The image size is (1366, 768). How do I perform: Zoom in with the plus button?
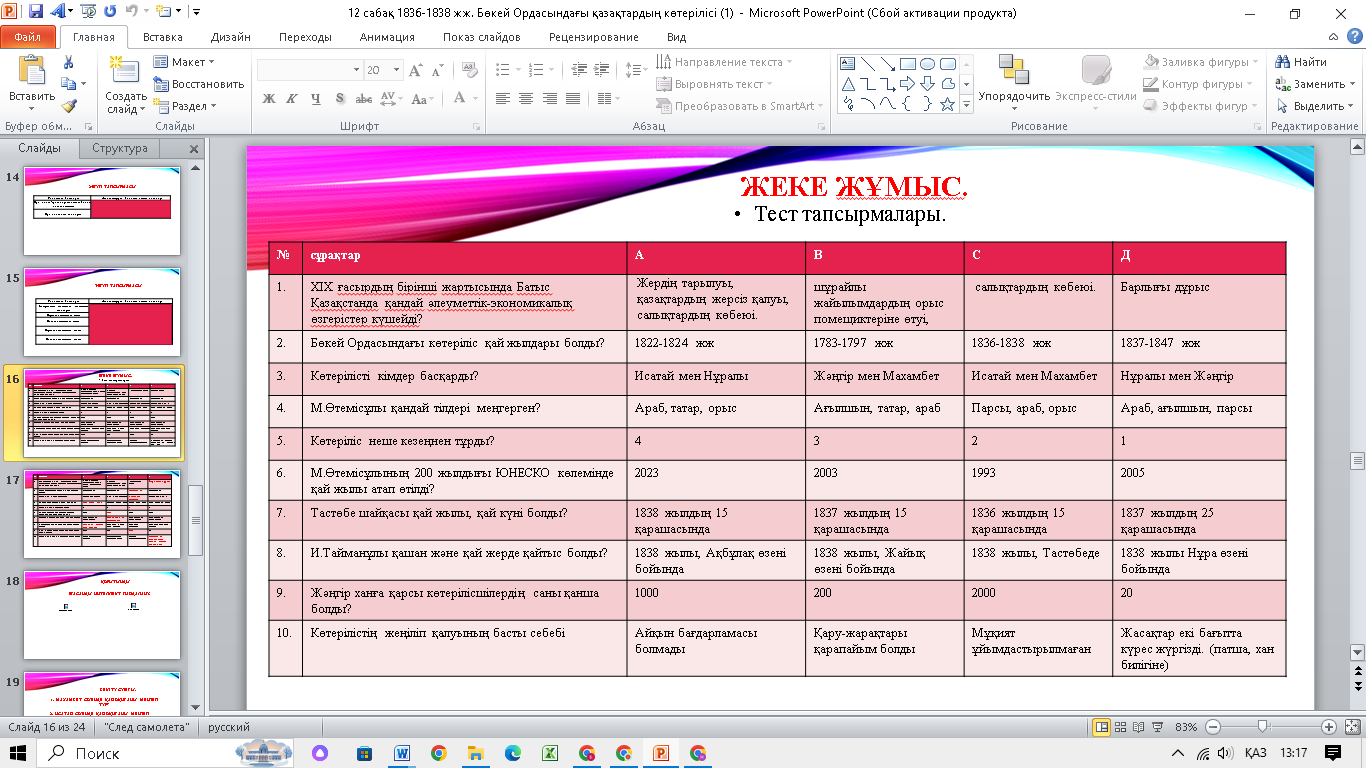[x=1328, y=727]
